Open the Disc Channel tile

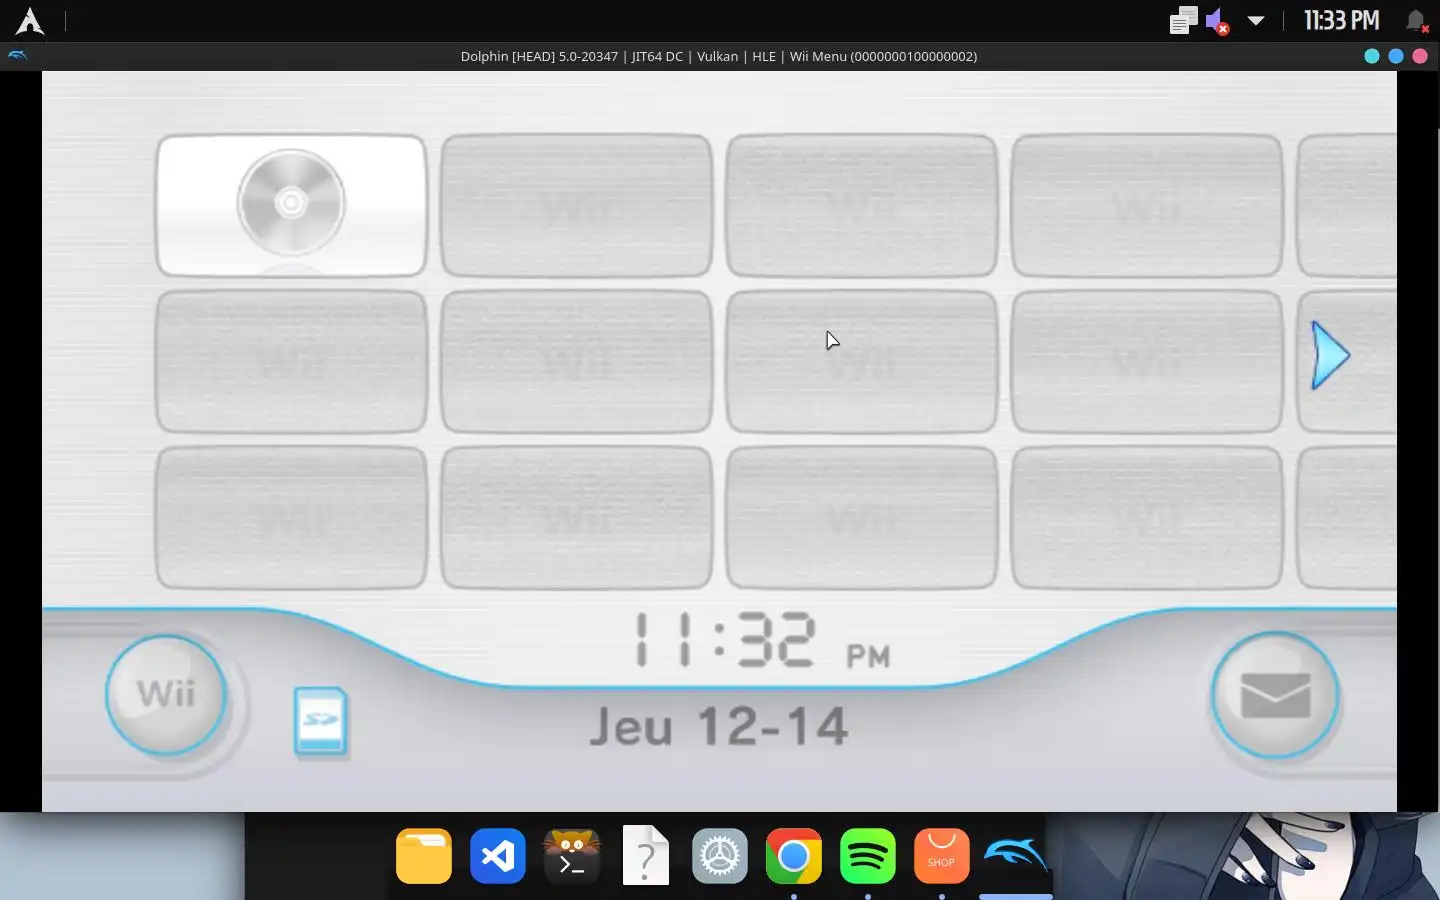pyautogui.click(x=291, y=205)
